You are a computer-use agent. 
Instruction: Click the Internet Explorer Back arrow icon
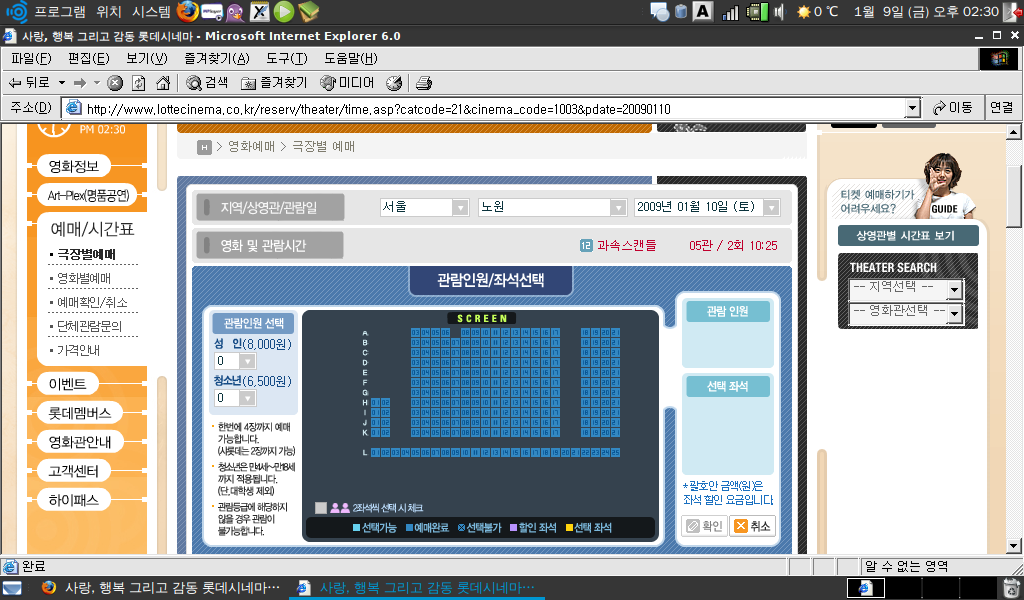tap(14, 83)
